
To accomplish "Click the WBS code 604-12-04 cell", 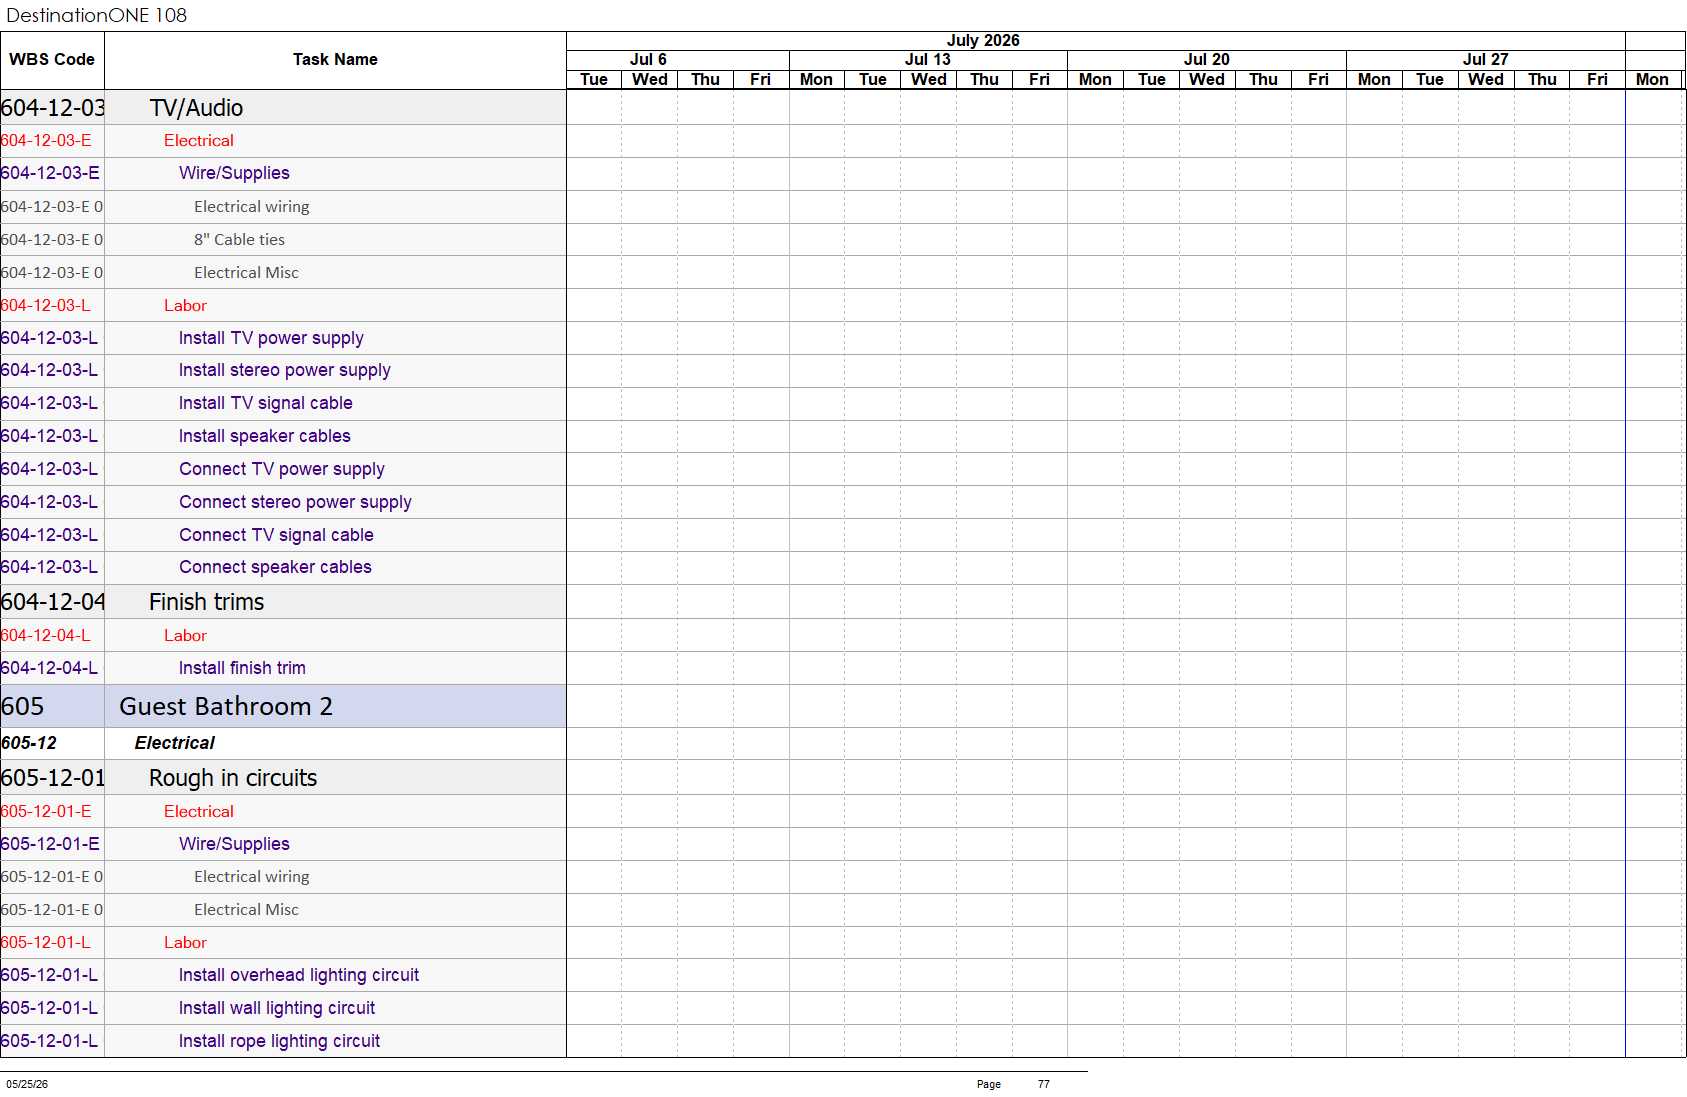I will pos(52,602).
